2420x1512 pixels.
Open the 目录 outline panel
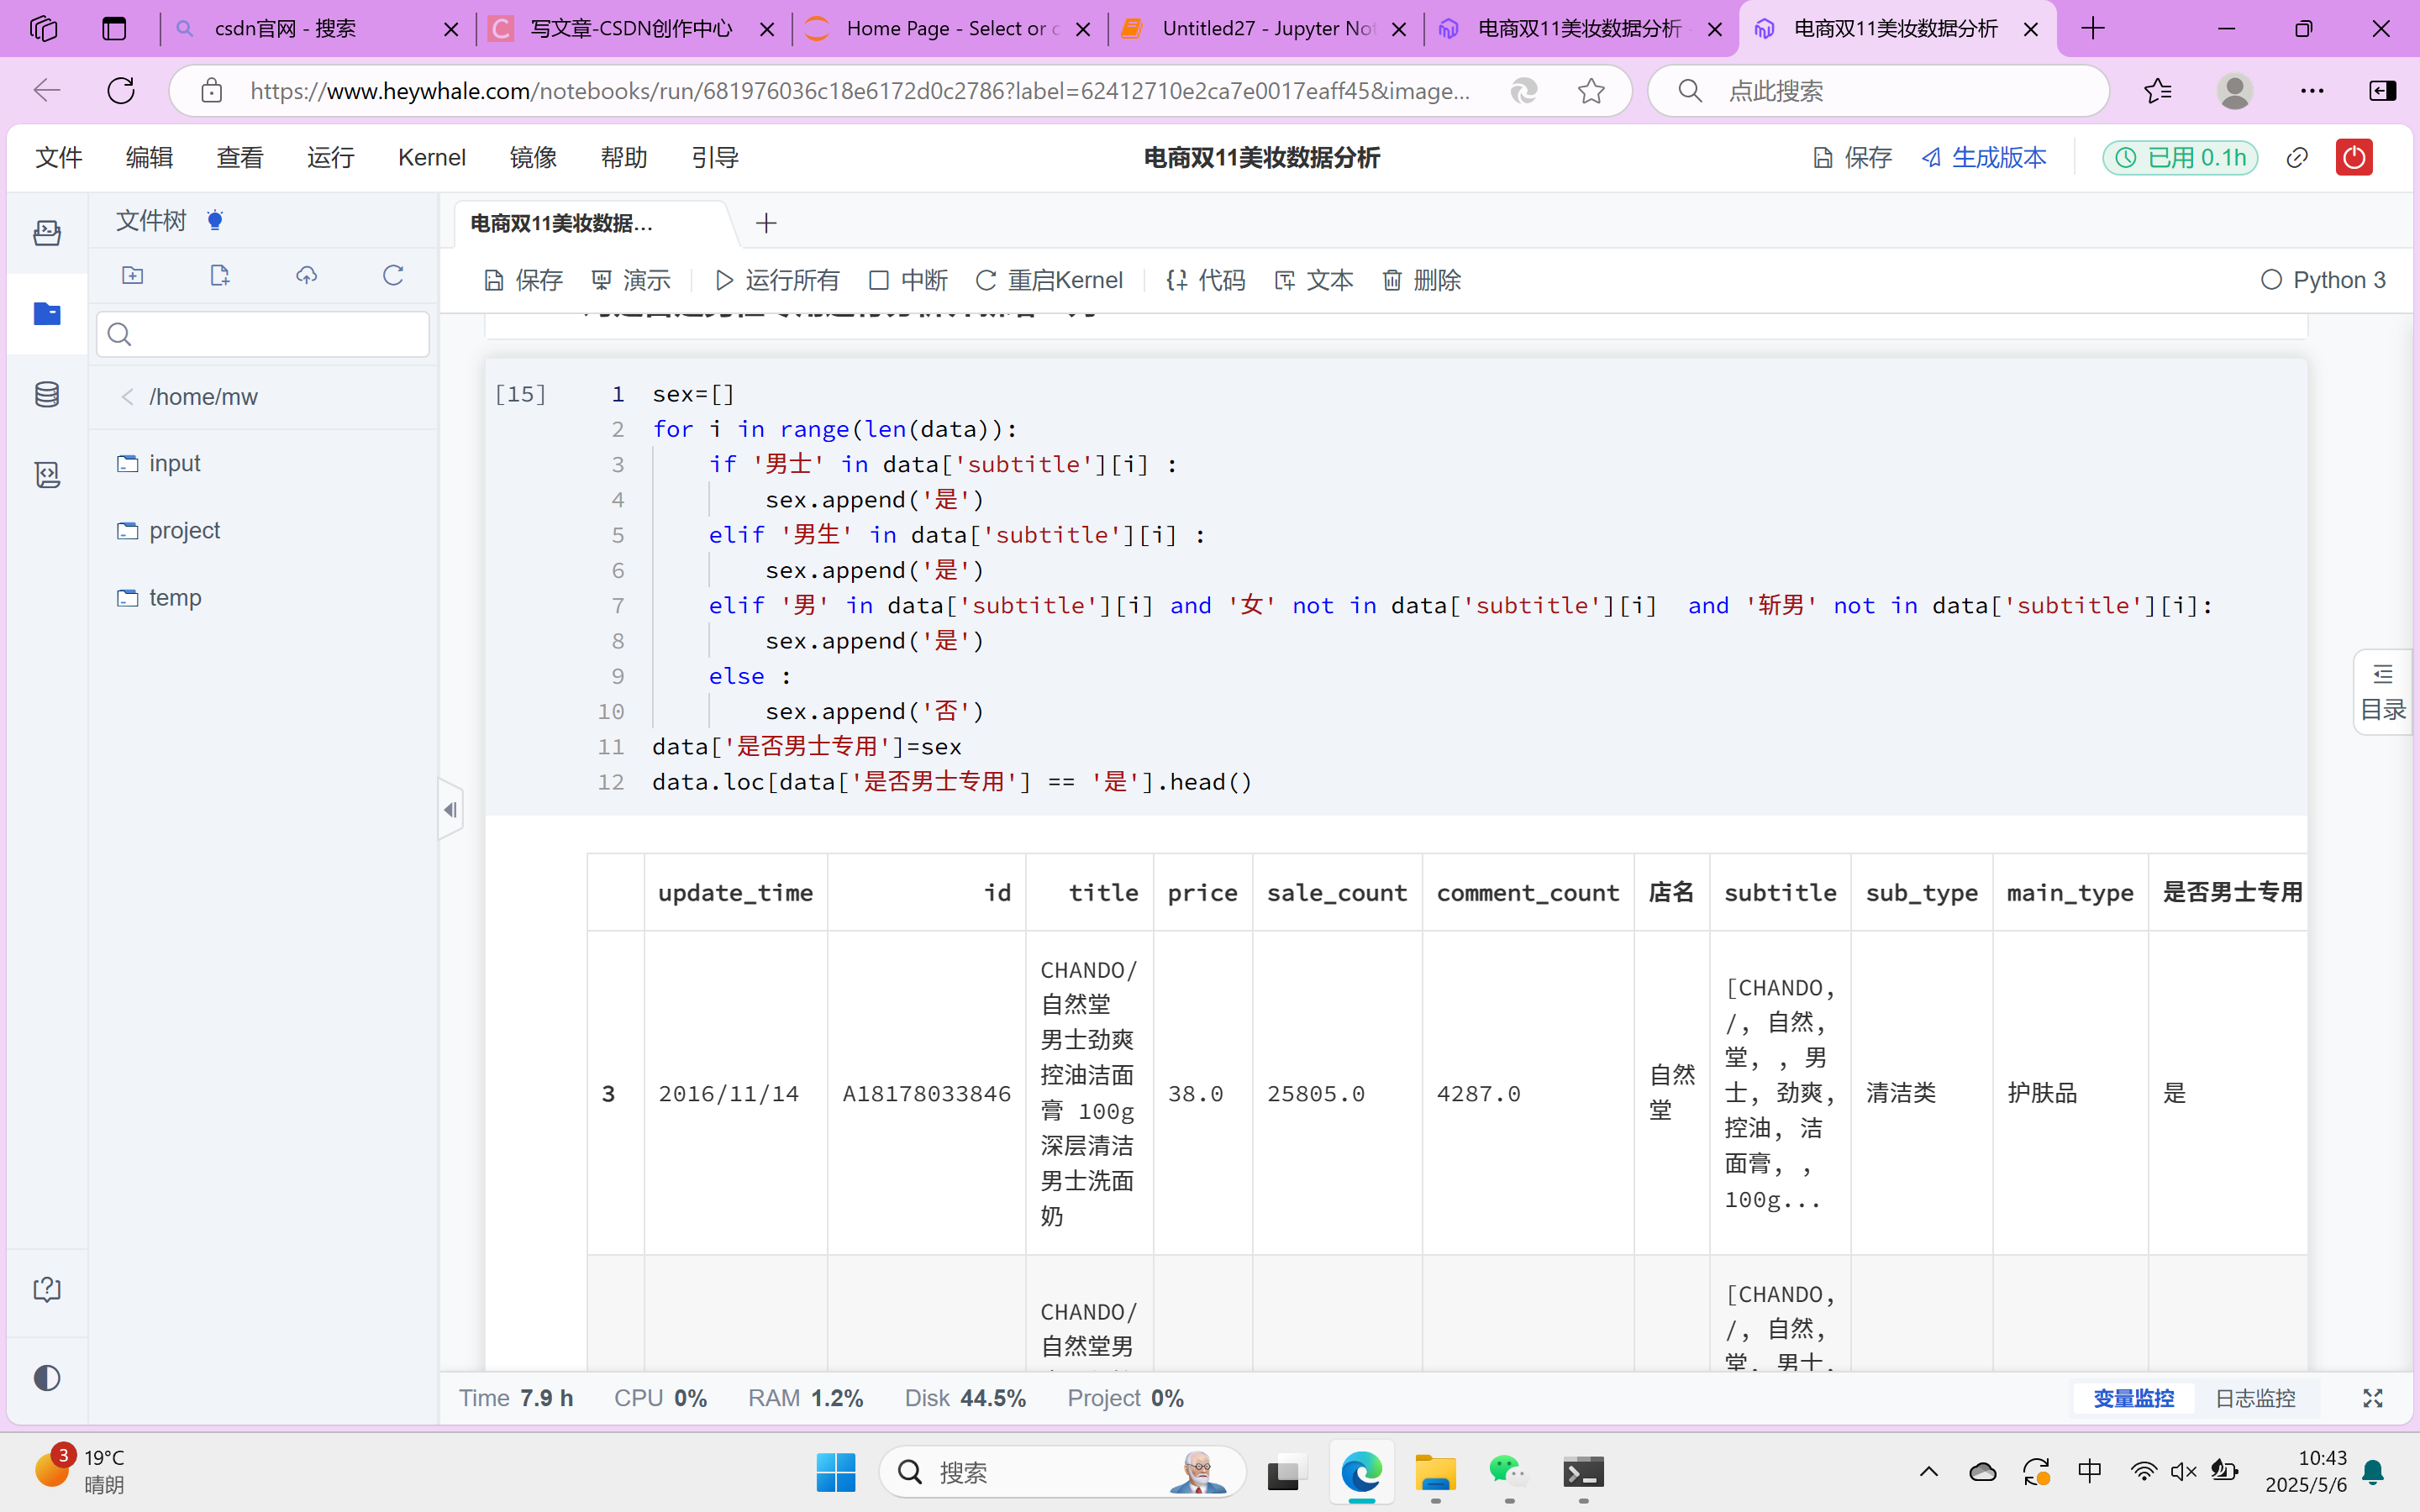[x=2383, y=693]
